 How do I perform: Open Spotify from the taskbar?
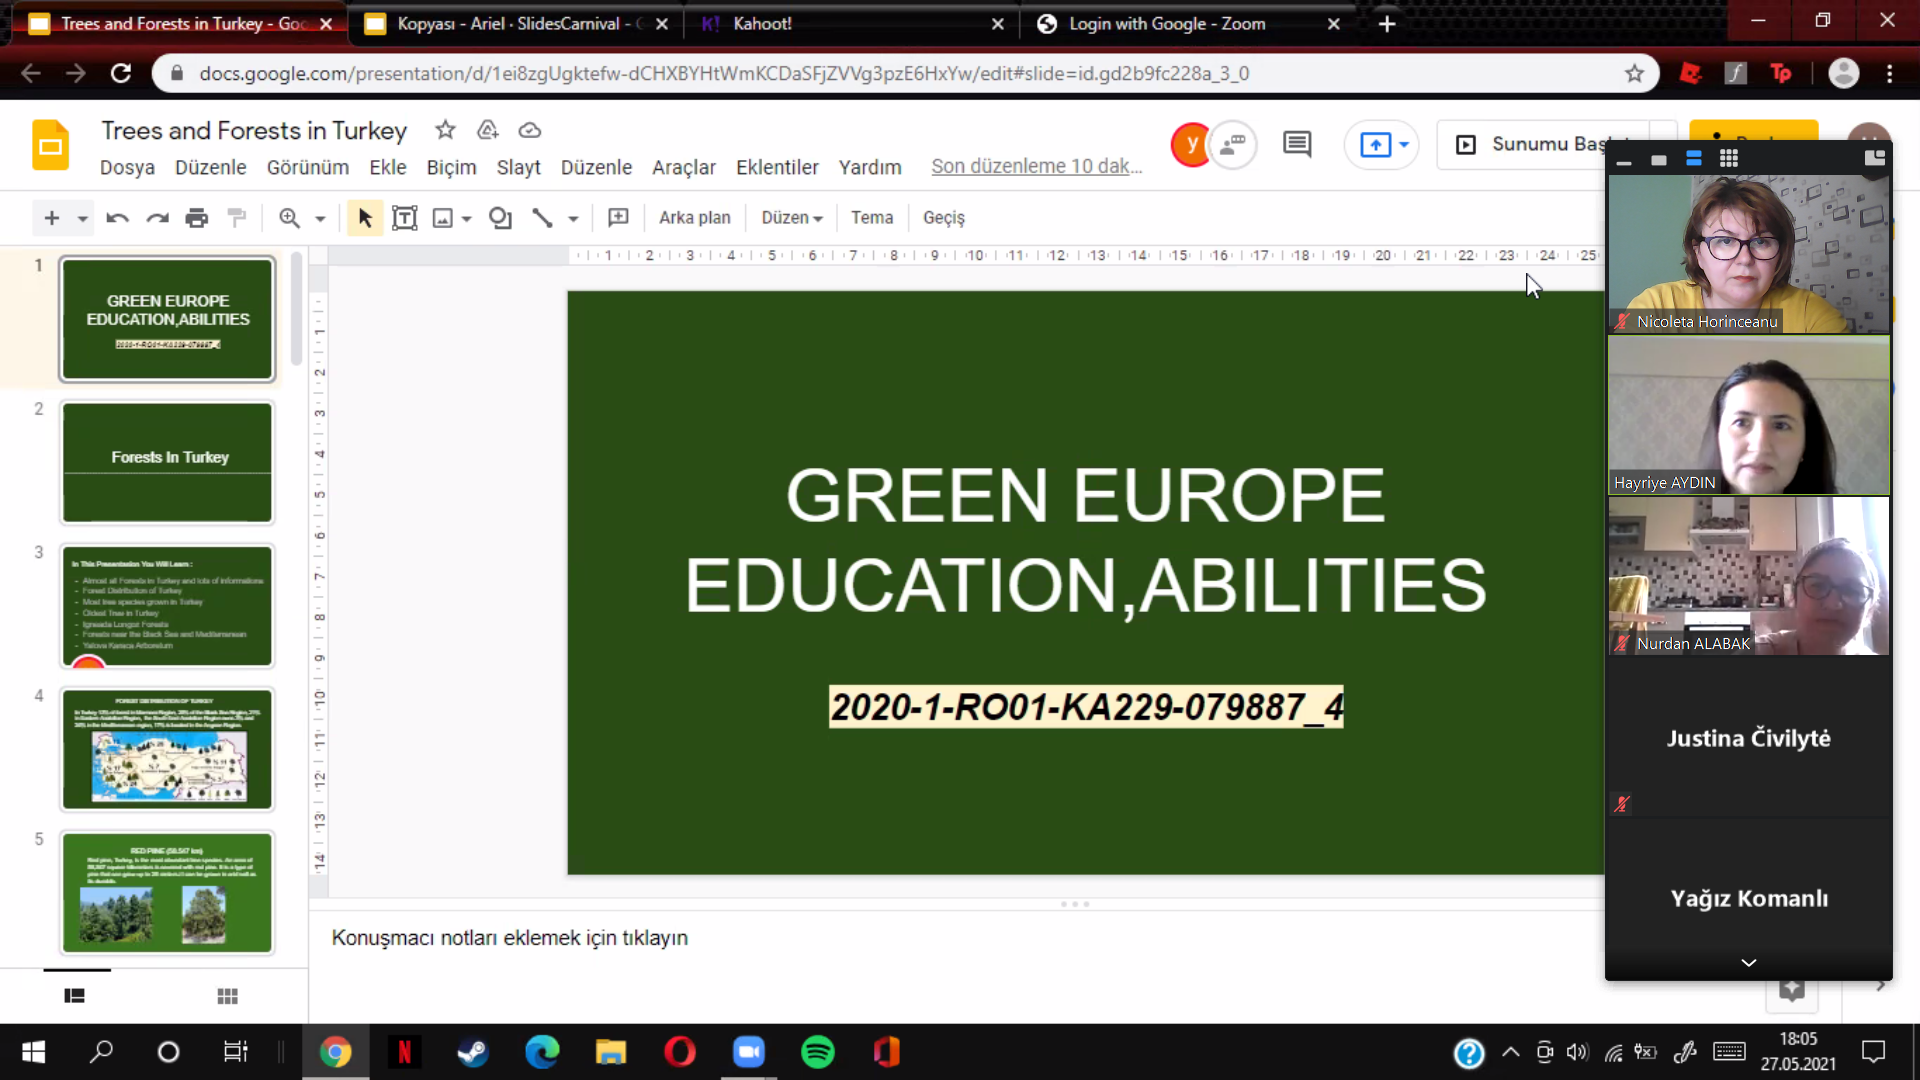pyautogui.click(x=817, y=1052)
